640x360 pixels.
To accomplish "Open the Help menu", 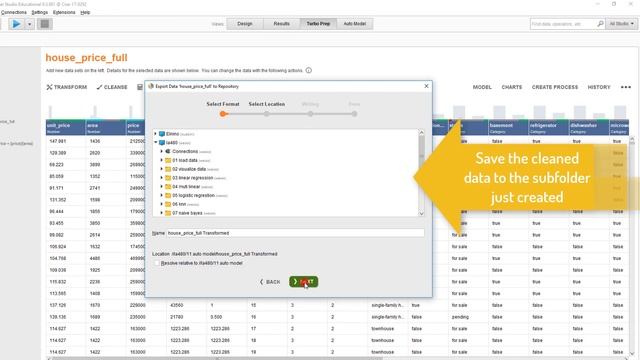I will pyautogui.click(x=85, y=12).
